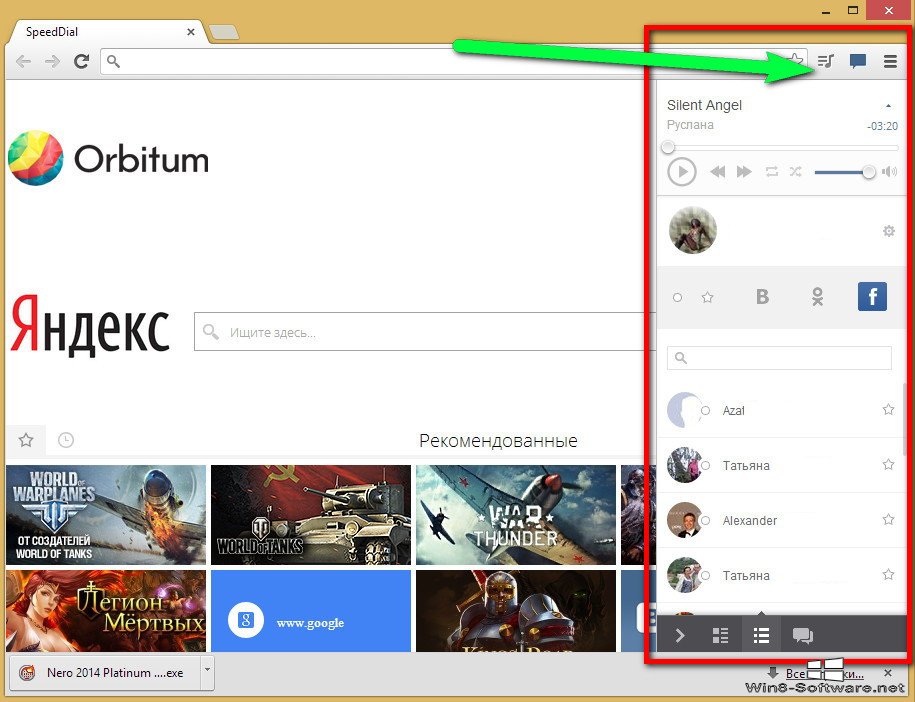
Task: Open World of Tanks tile
Action: (311, 515)
